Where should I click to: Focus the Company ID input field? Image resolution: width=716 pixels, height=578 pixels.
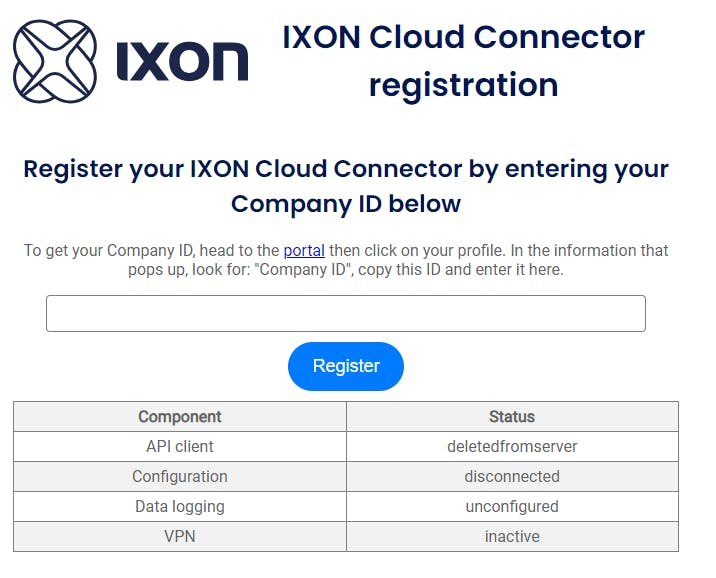click(346, 313)
